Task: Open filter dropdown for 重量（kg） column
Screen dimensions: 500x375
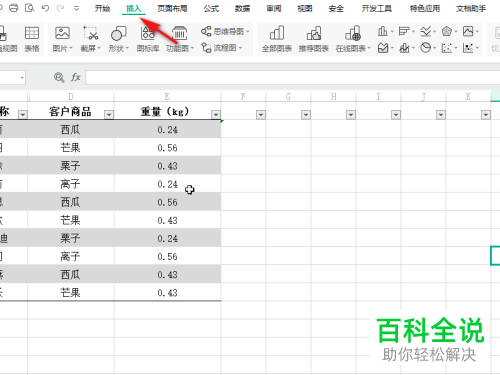Action: [216, 115]
